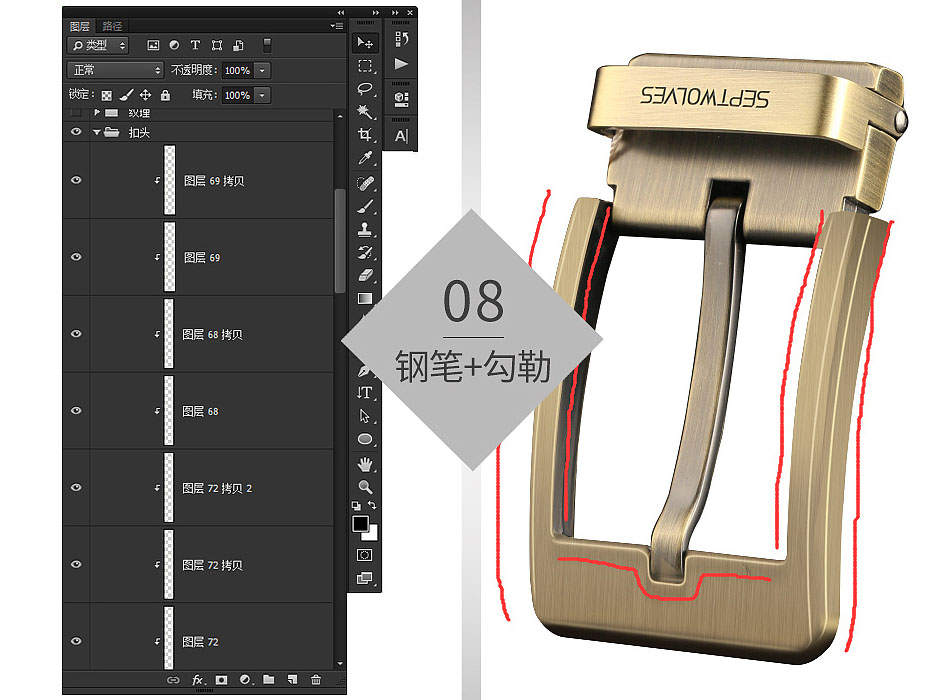This screenshot has height=700, width=948.
Task: Open the 类型 filter type dropdown
Action: point(98,45)
